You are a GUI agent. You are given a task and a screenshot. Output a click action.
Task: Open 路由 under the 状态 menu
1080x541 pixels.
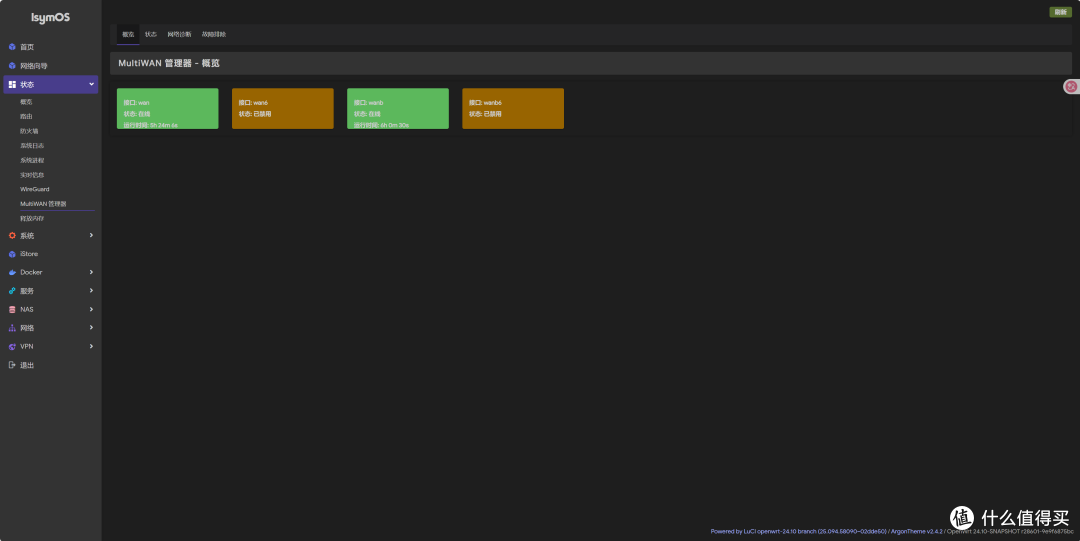click(26, 116)
